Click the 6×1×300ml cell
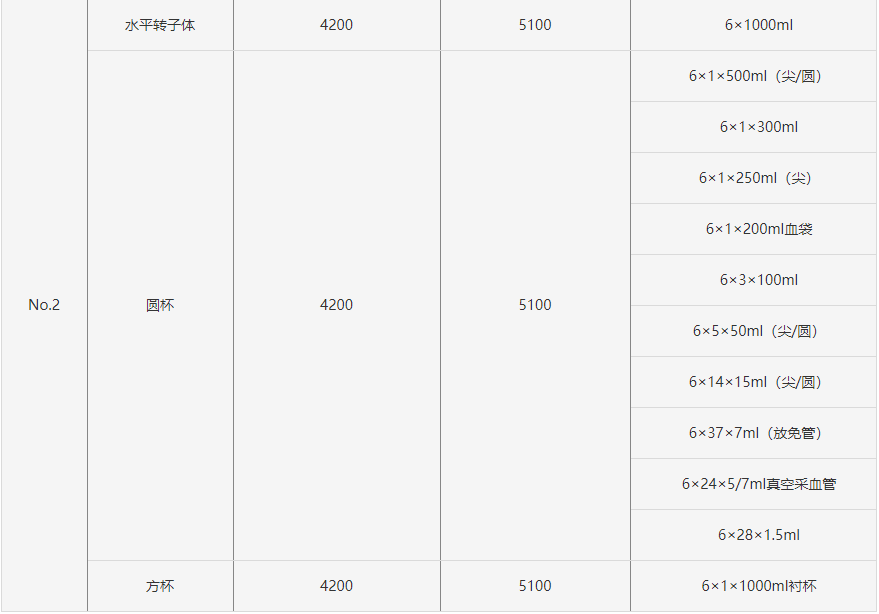This screenshot has height=614, width=879. click(x=759, y=127)
